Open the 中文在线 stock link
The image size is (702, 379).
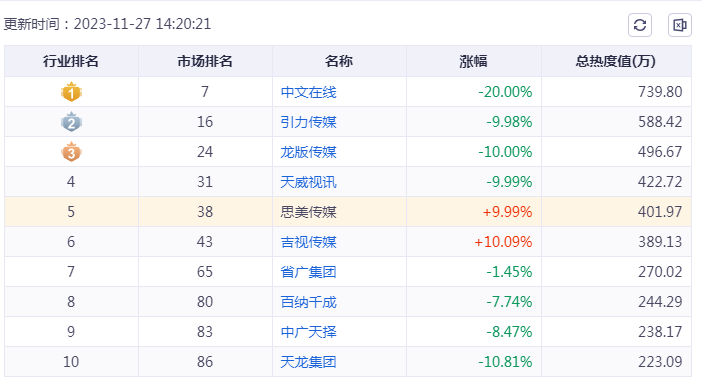[308, 92]
